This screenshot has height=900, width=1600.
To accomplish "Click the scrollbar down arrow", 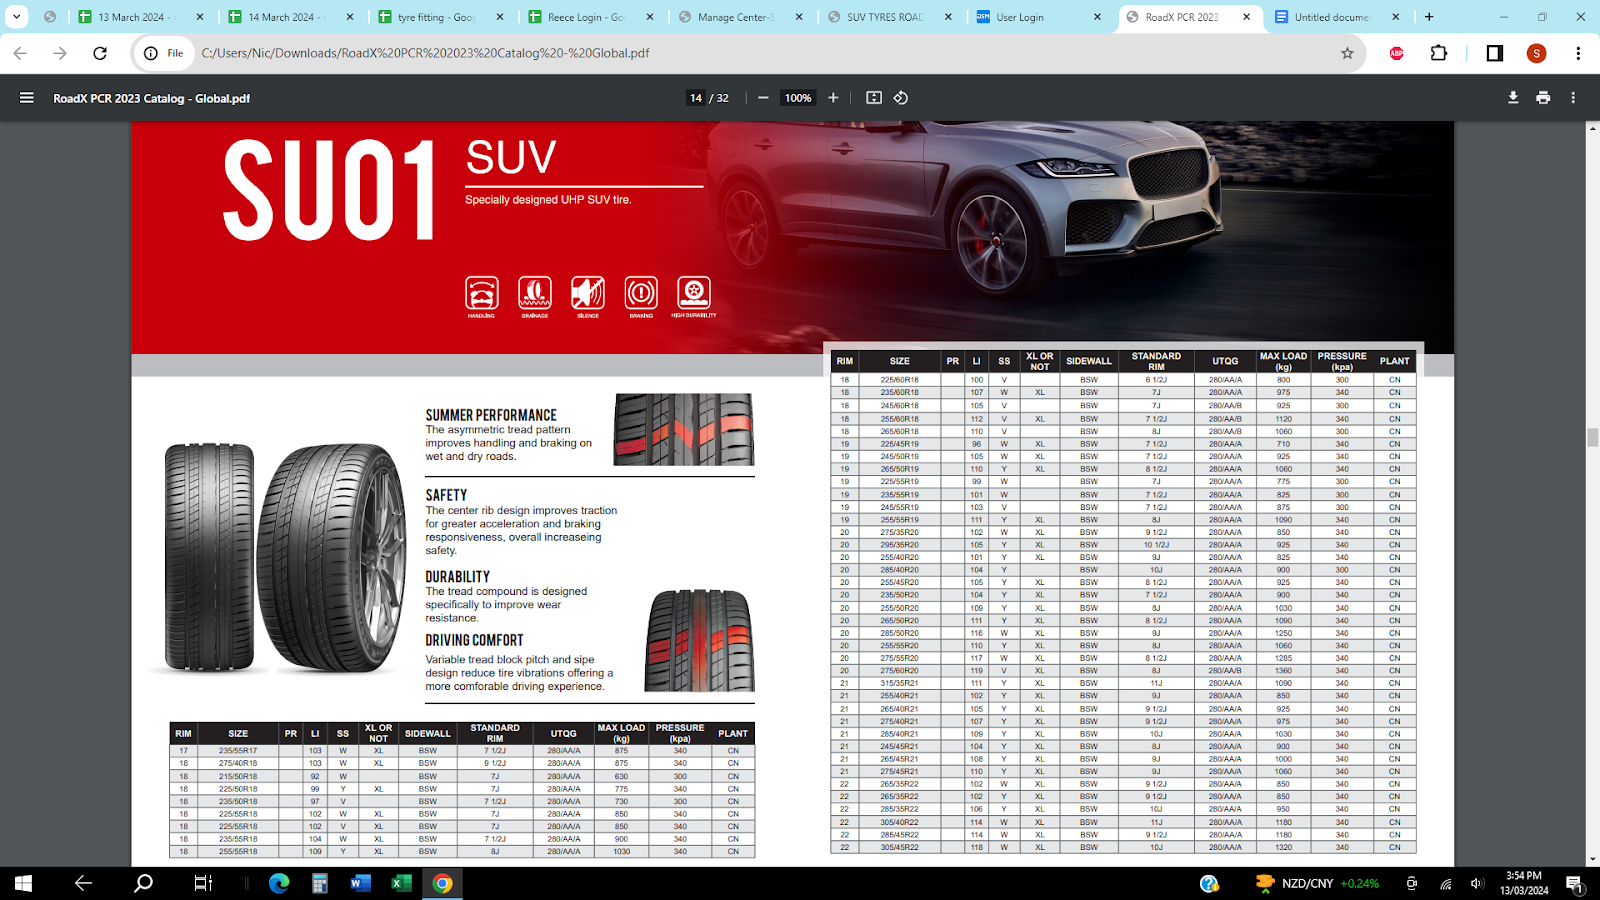I will tap(1592, 859).
